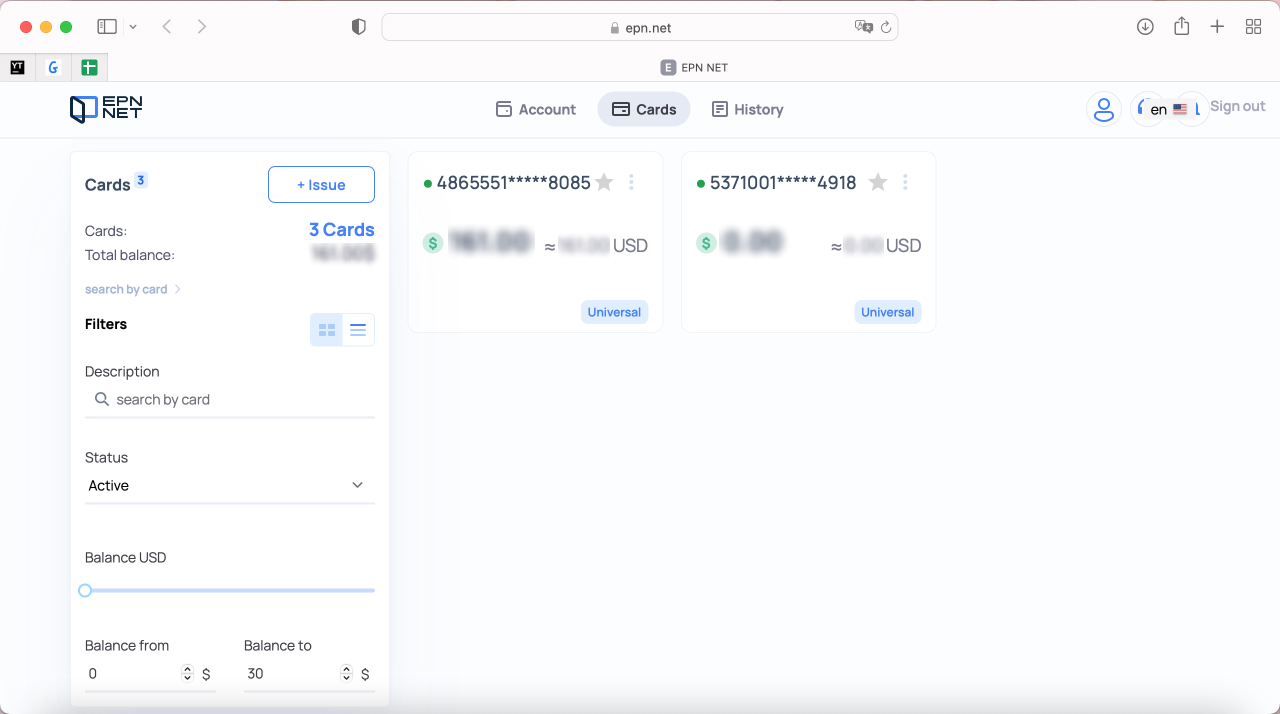Favorite card ending 8085 with star

[x=604, y=182]
